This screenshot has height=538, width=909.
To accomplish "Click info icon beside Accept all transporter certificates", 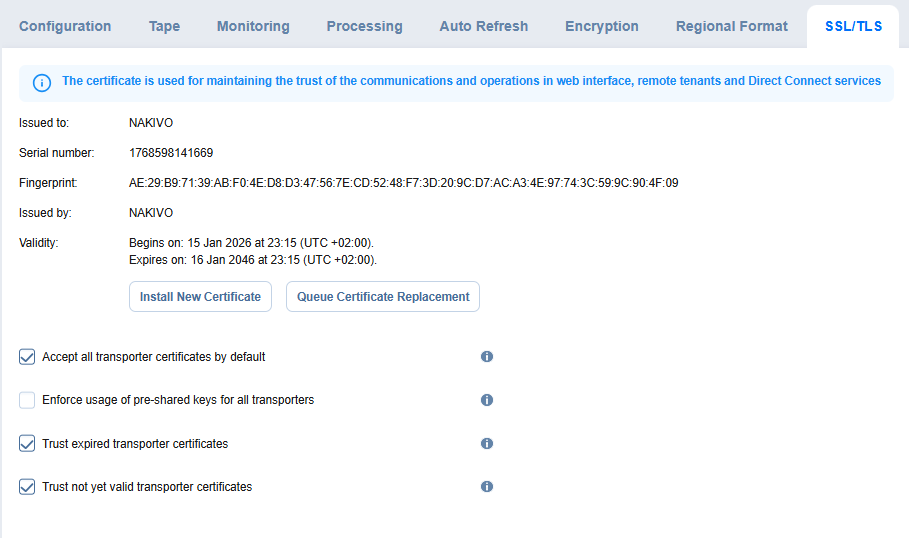I will pyautogui.click(x=487, y=357).
